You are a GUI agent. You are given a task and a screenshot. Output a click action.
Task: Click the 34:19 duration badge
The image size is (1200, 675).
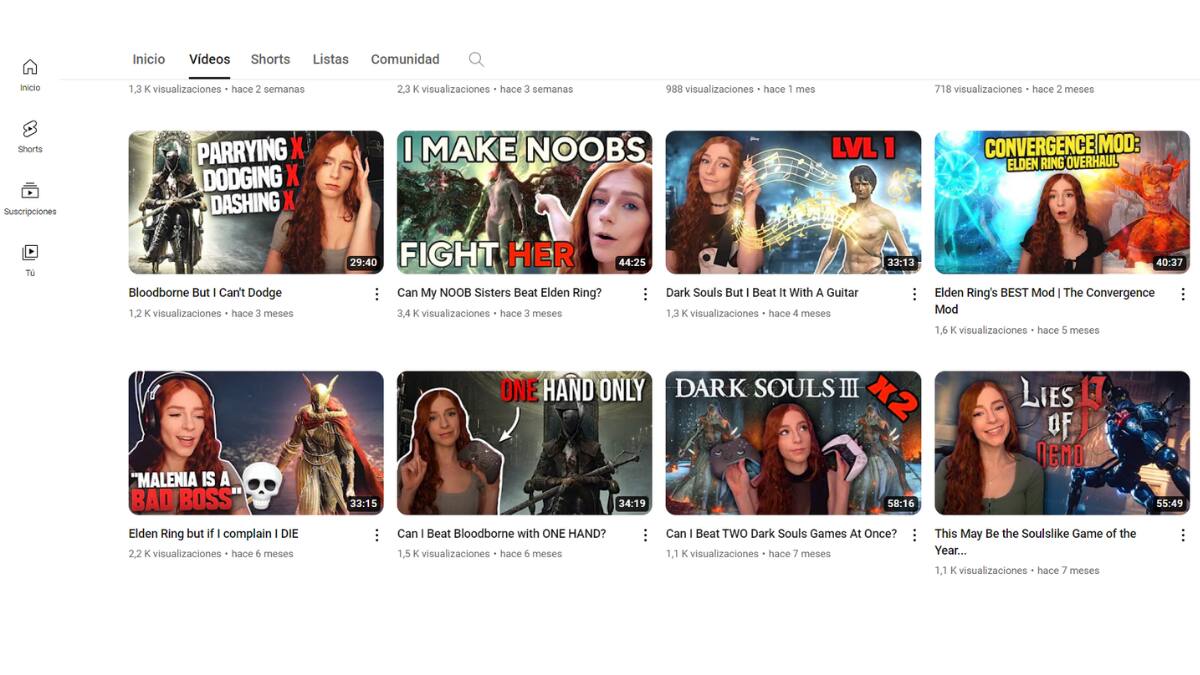[x=631, y=504]
